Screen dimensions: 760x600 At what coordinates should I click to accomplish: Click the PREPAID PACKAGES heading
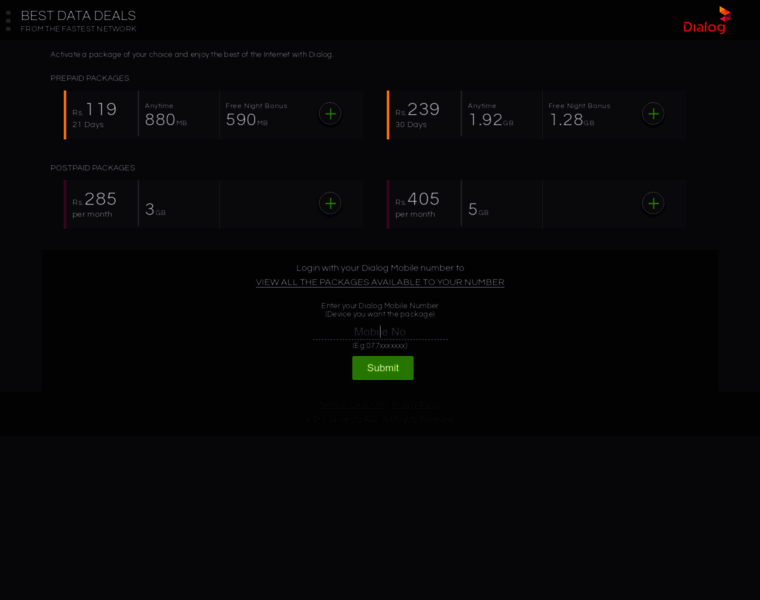click(90, 78)
